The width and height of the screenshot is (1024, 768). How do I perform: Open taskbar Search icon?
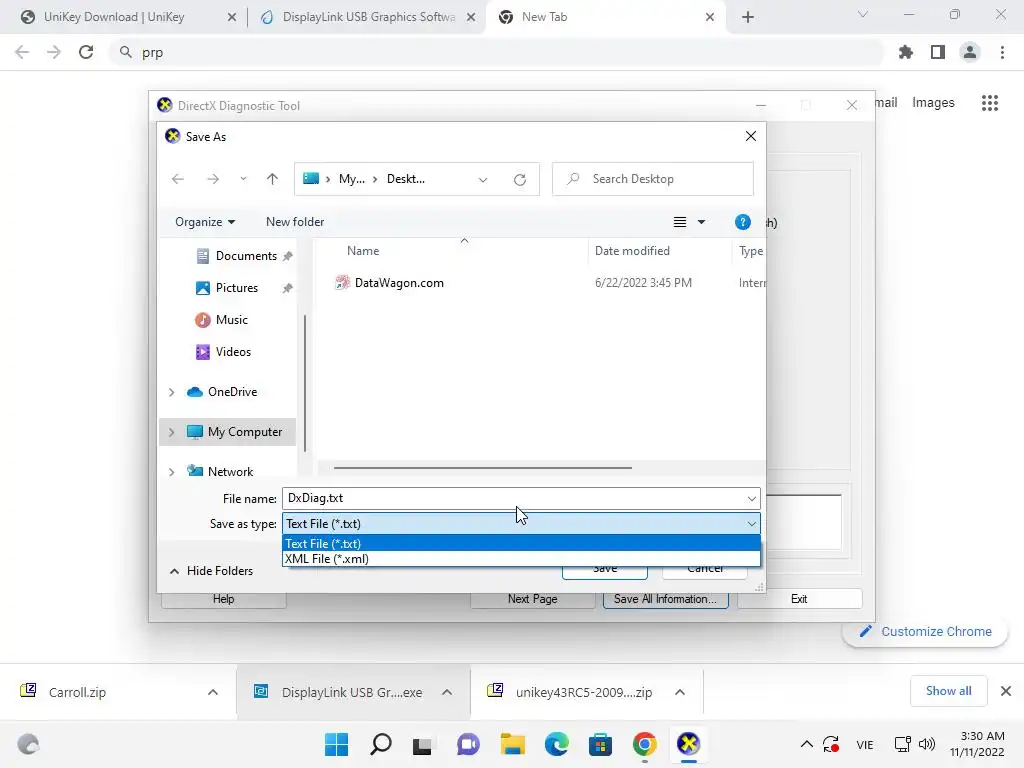click(381, 744)
